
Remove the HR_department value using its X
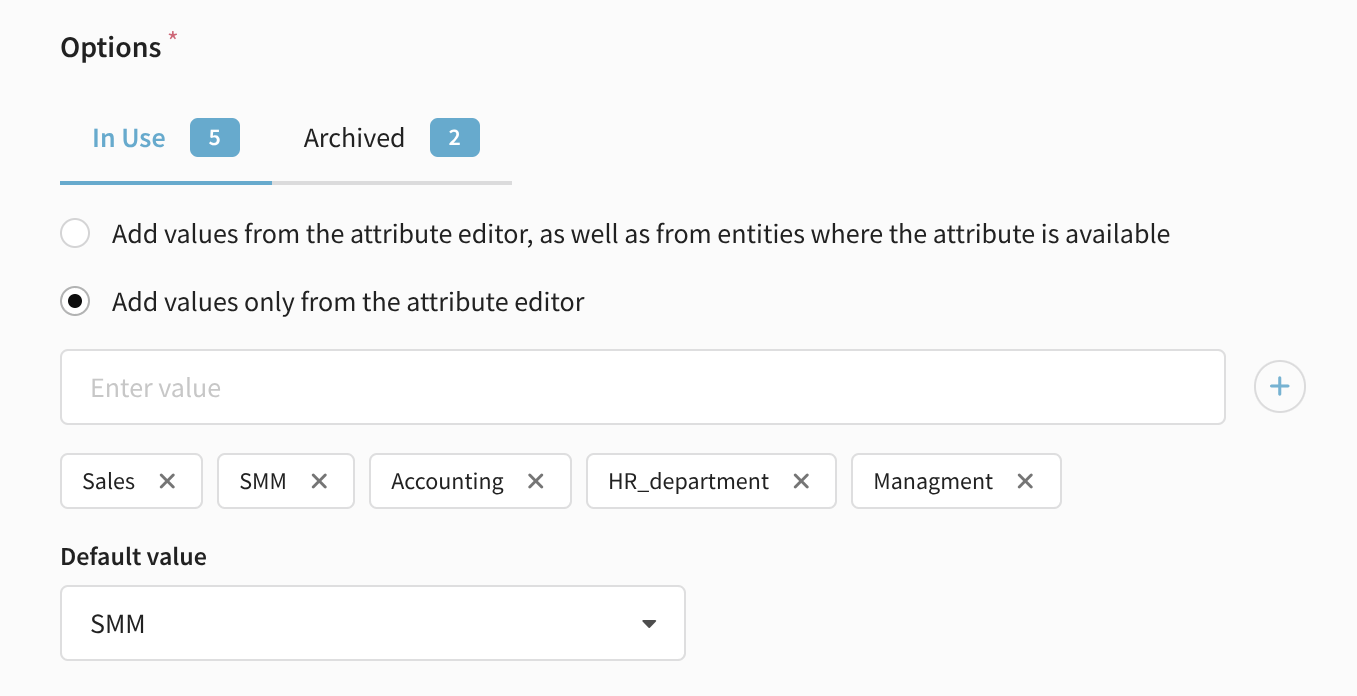coord(801,481)
